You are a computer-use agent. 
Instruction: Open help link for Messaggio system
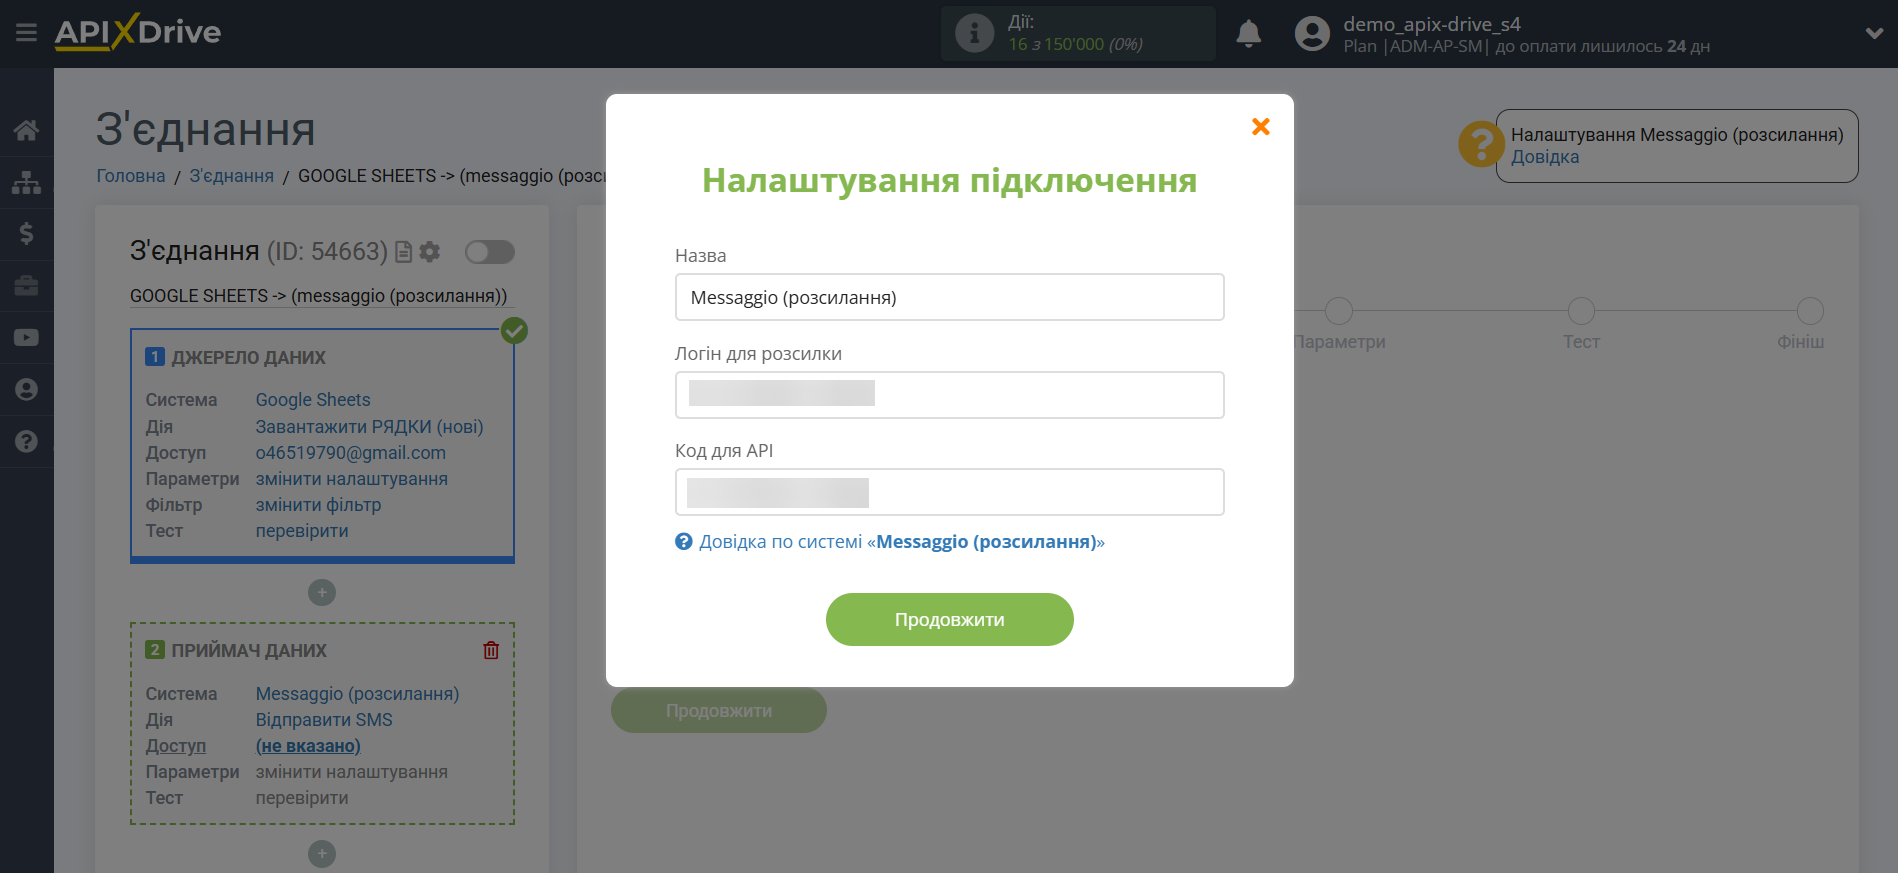click(x=901, y=542)
